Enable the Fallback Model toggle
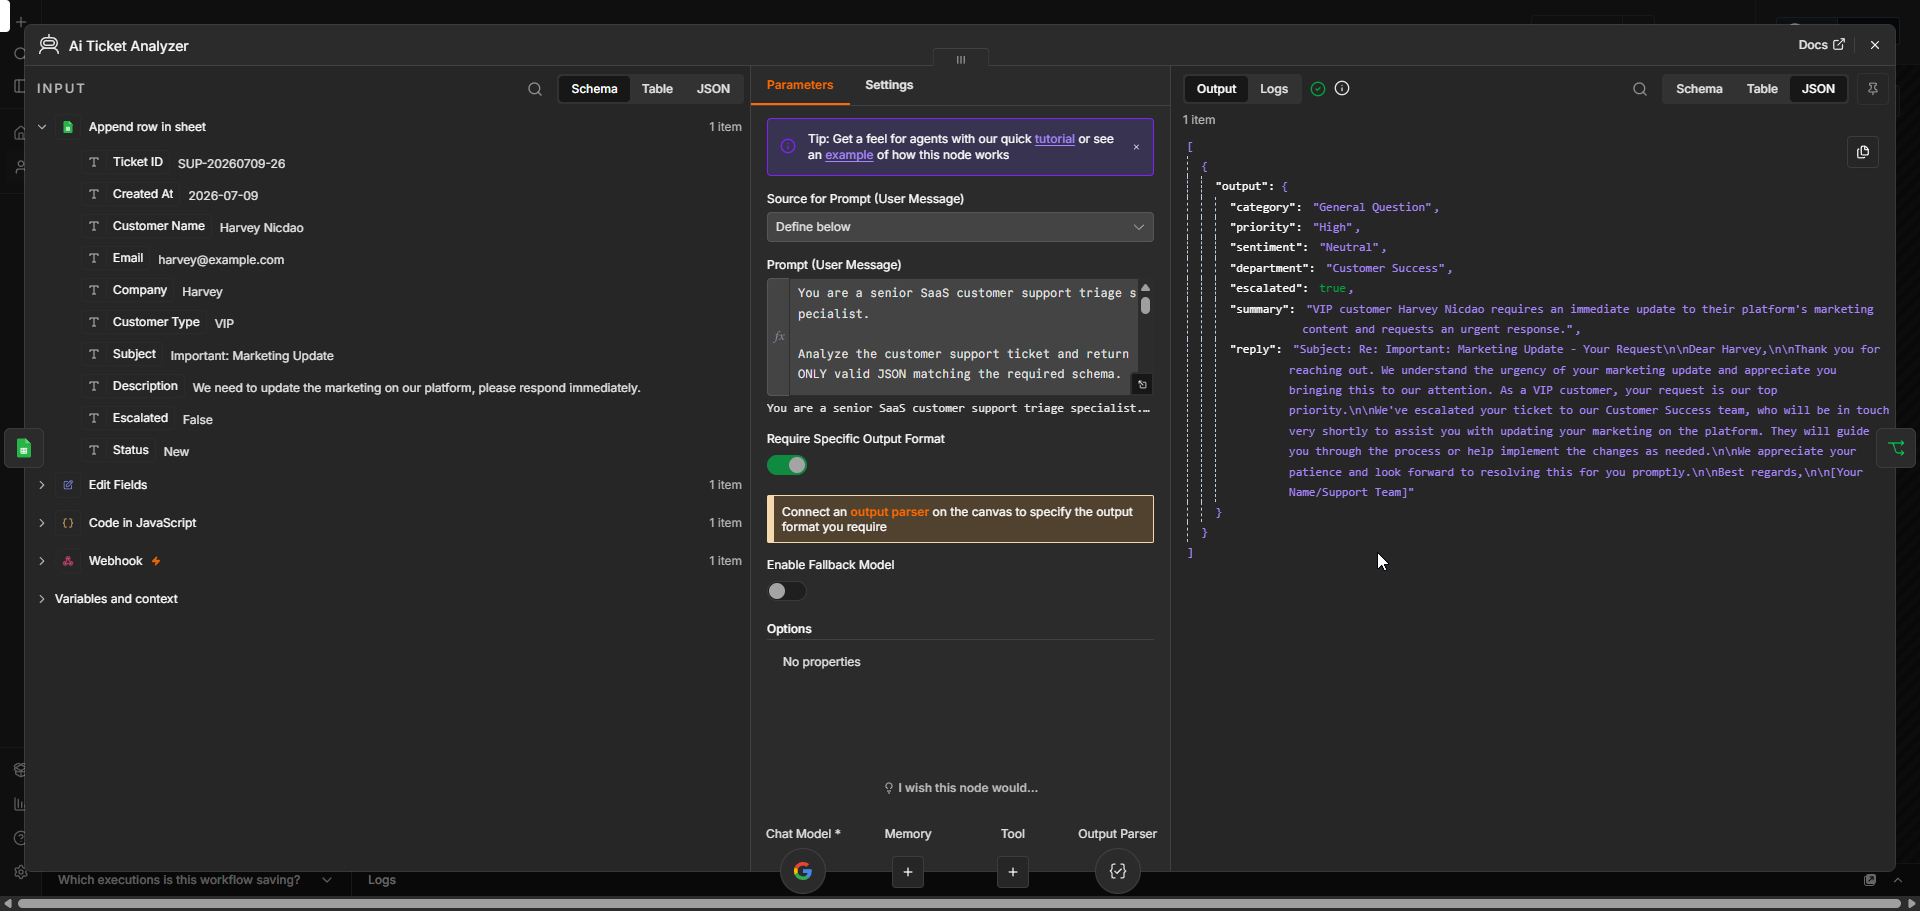The image size is (1920, 911). 787,591
